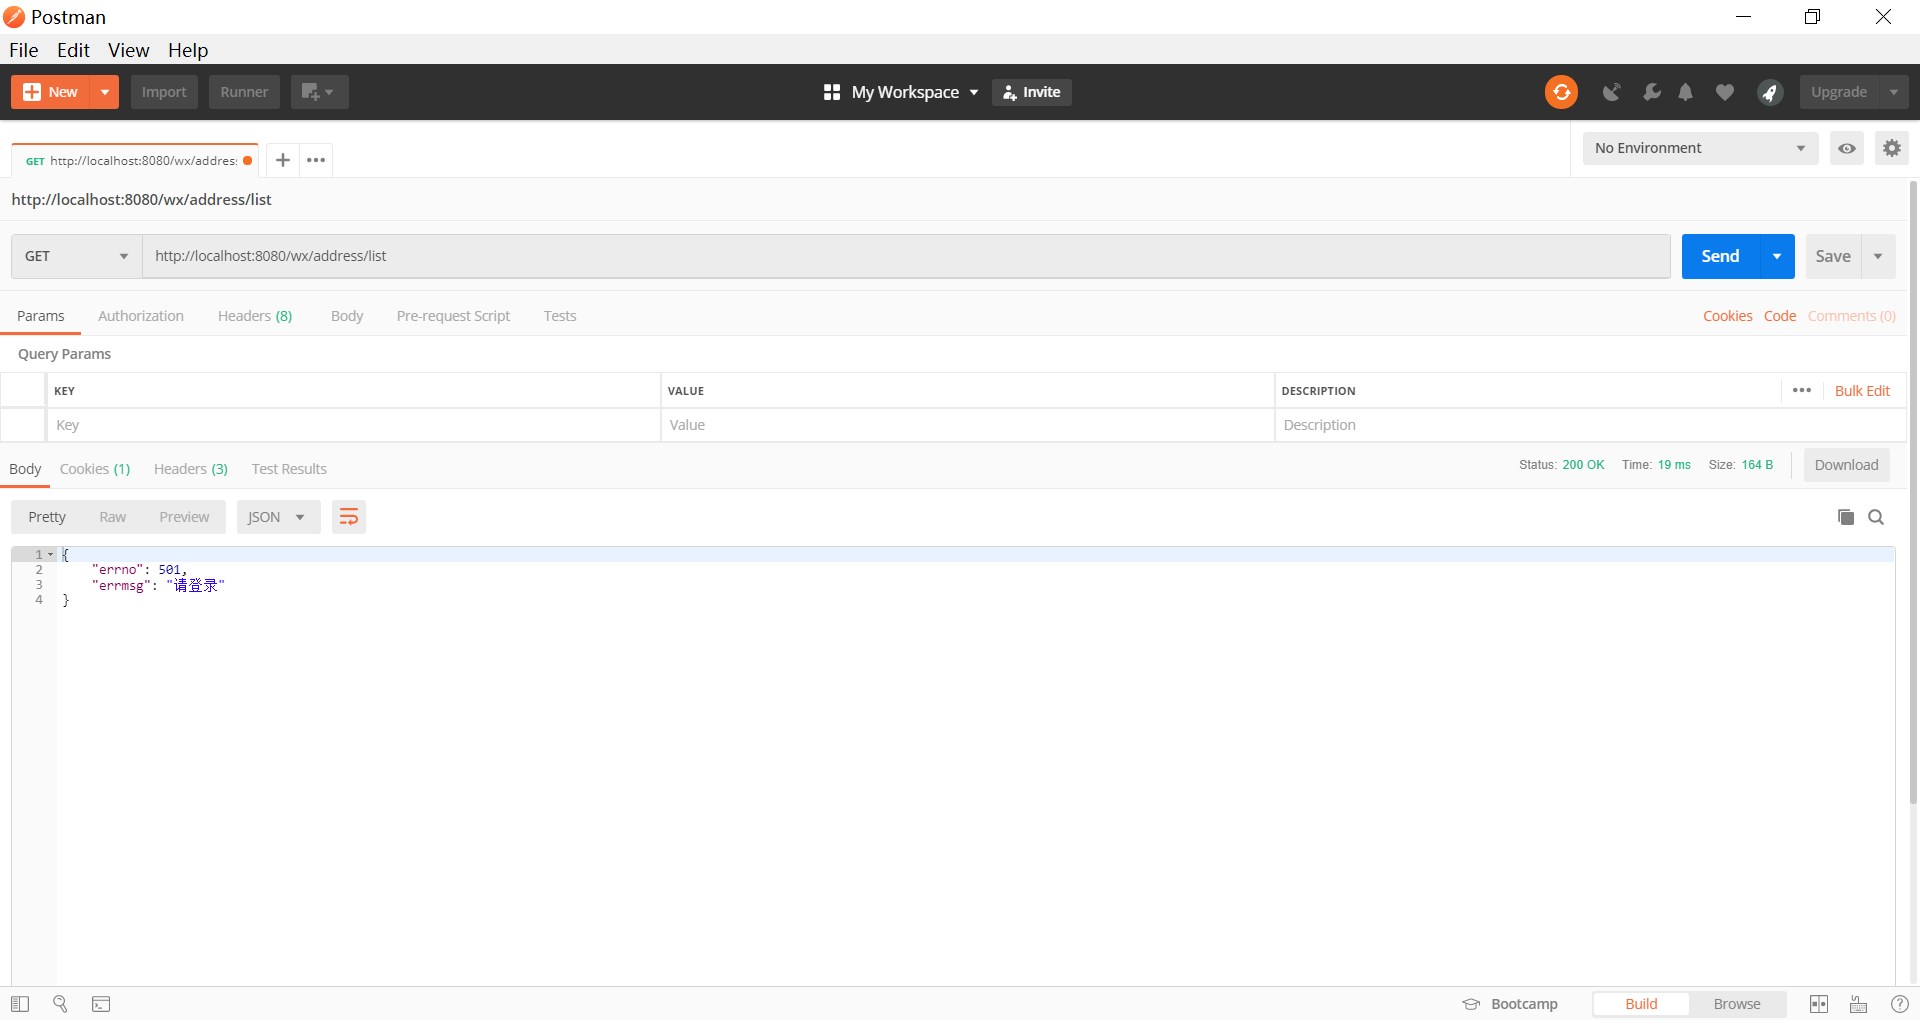Collapse the JSON object at line 1

(x=50, y=554)
